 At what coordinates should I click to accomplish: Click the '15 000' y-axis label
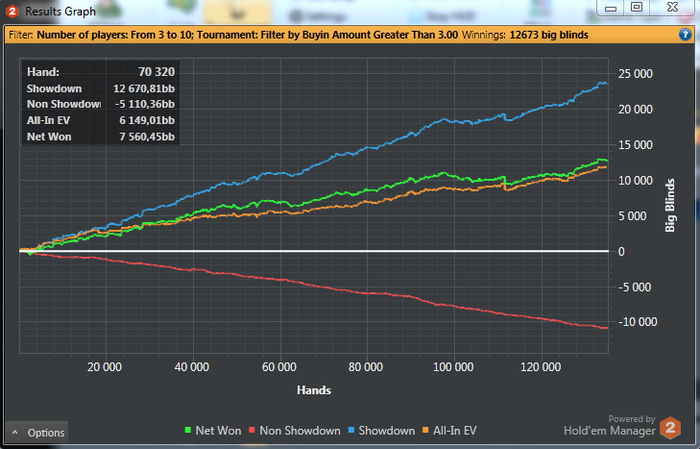635,145
